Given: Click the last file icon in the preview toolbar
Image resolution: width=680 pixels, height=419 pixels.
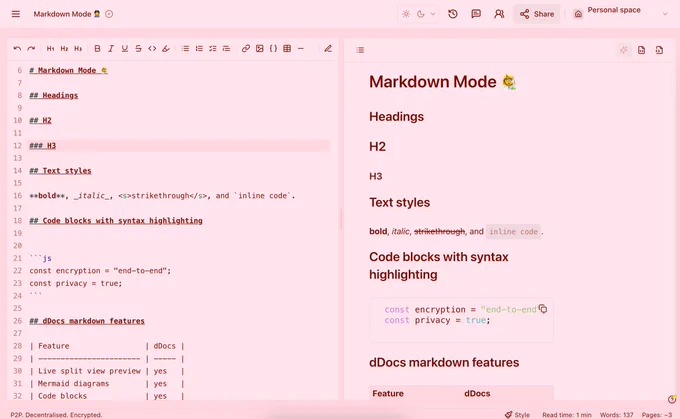Looking at the screenshot, I should 659,50.
